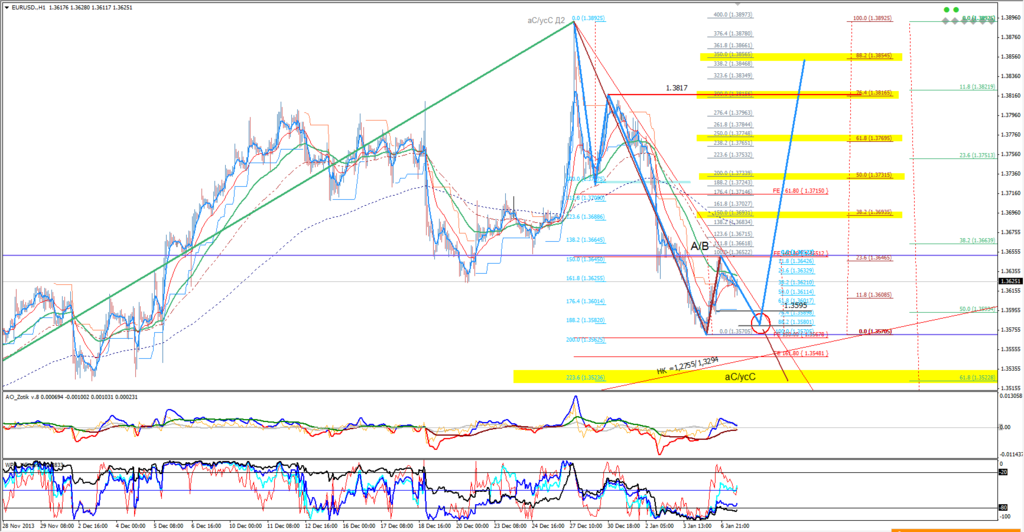1024x532 pixels.
Task: Click the 28 Nov 2013 date on time axis
Action: click(20, 525)
